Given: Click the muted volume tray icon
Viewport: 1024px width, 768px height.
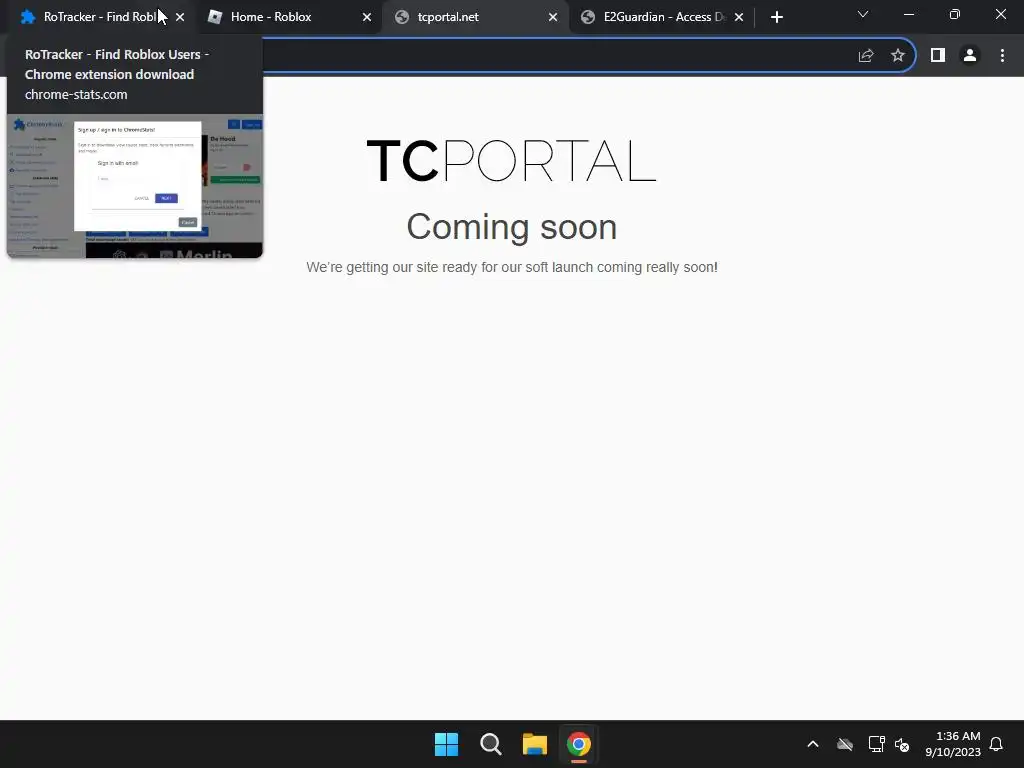Looking at the screenshot, I should tap(902, 744).
